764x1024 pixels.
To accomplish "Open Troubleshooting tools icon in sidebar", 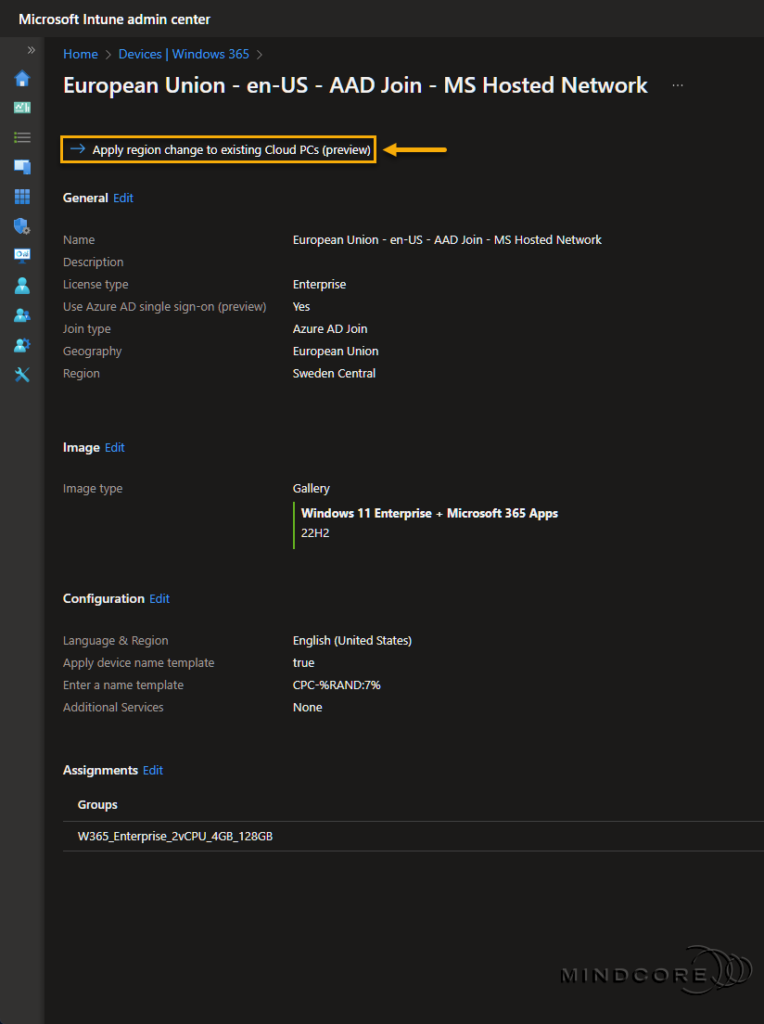I will pos(22,374).
